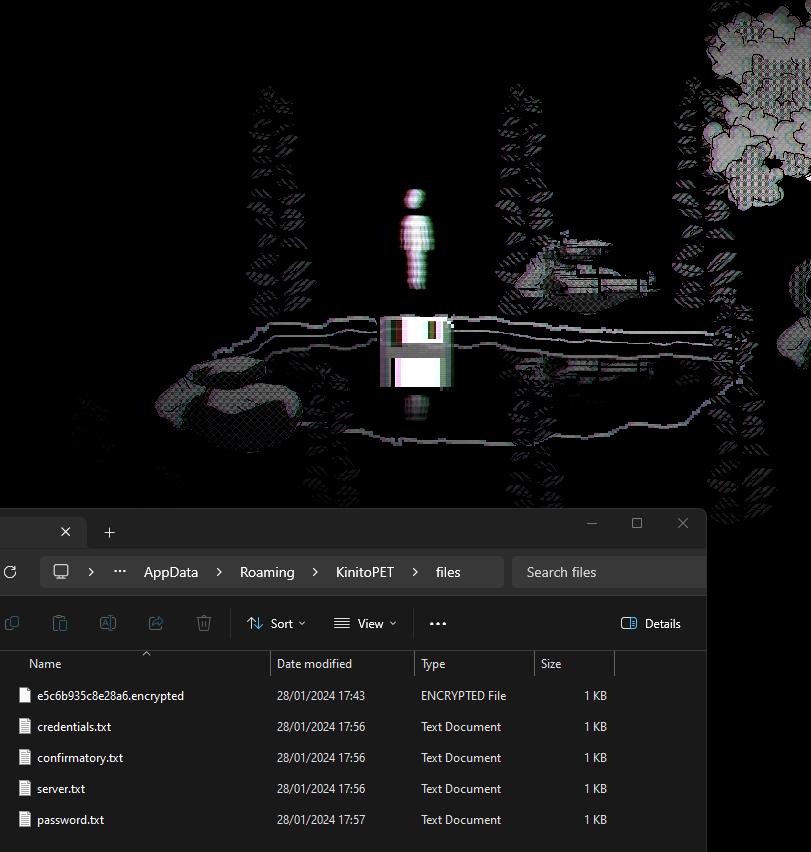
Task: Click the Delete trash icon
Action: tap(204, 623)
